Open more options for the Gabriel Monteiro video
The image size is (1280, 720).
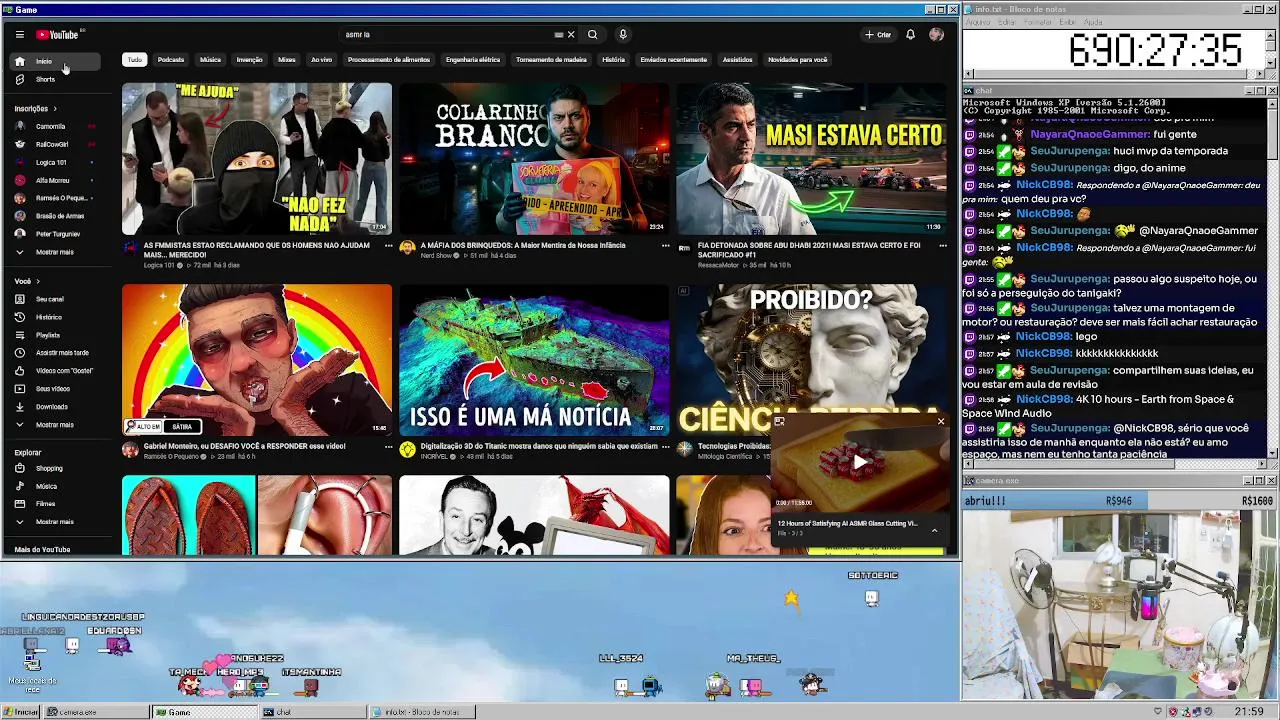tap(388, 446)
